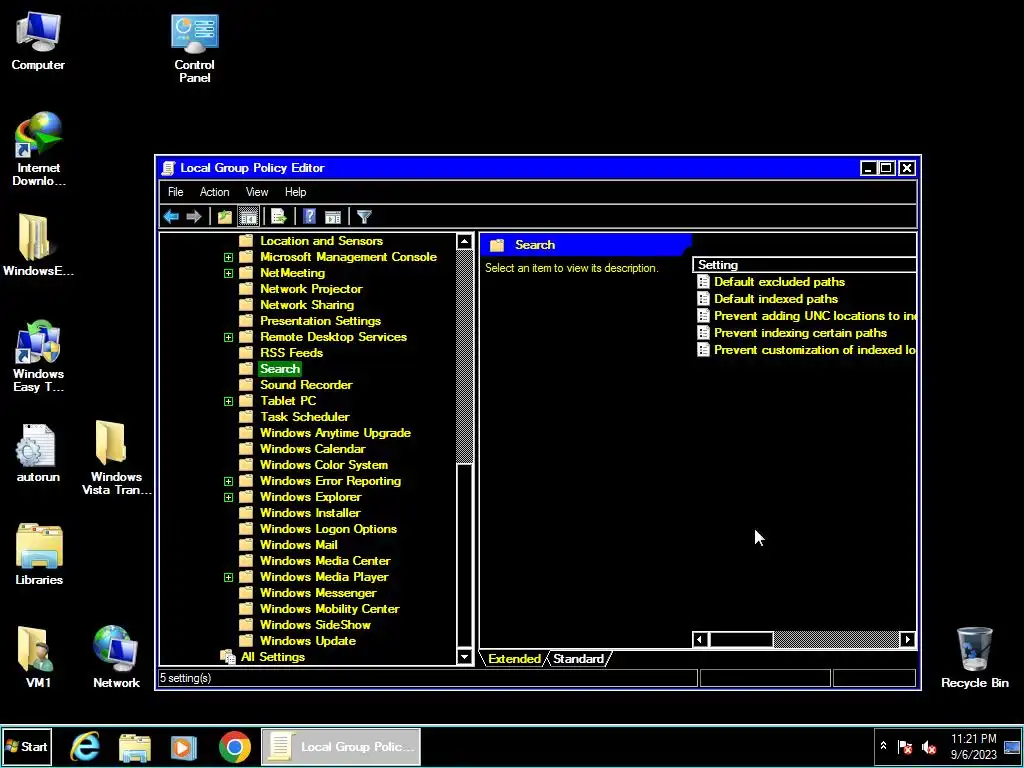The height and width of the screenshot is (768, 1024).
Task: Open the Help menu
Action: coord(295,192)
